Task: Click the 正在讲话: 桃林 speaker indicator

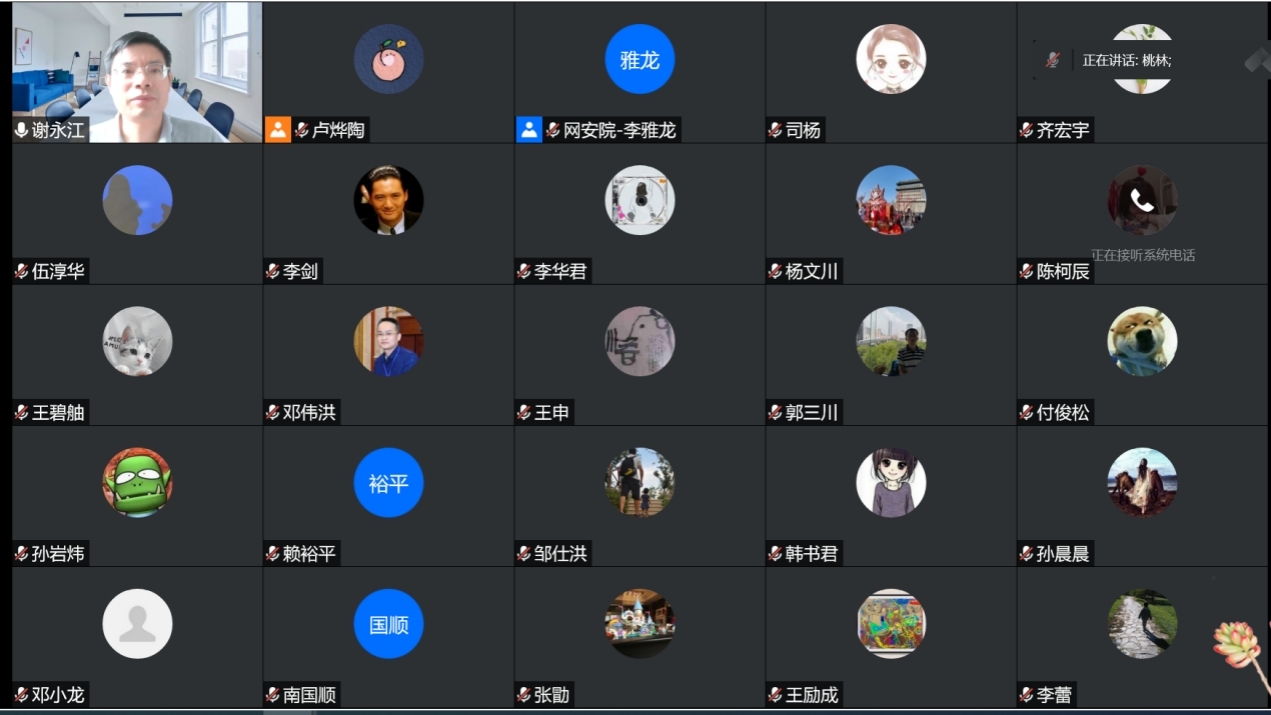Action: 1127,60
